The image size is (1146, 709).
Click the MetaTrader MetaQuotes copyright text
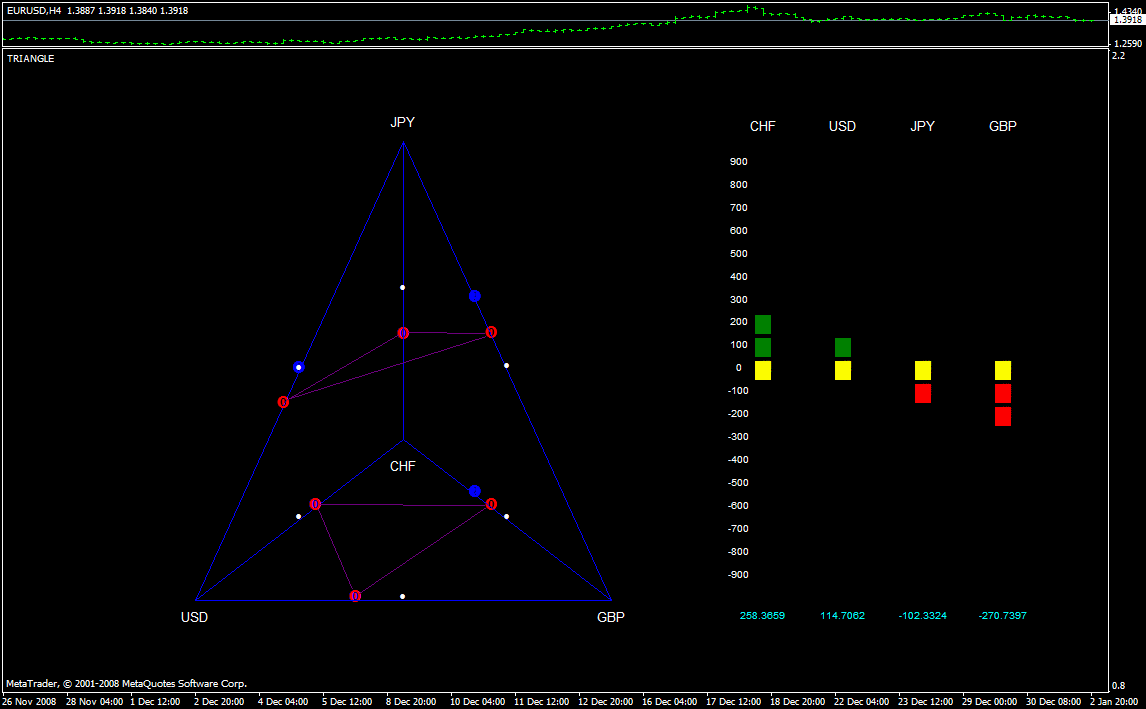tap(126, 684)
